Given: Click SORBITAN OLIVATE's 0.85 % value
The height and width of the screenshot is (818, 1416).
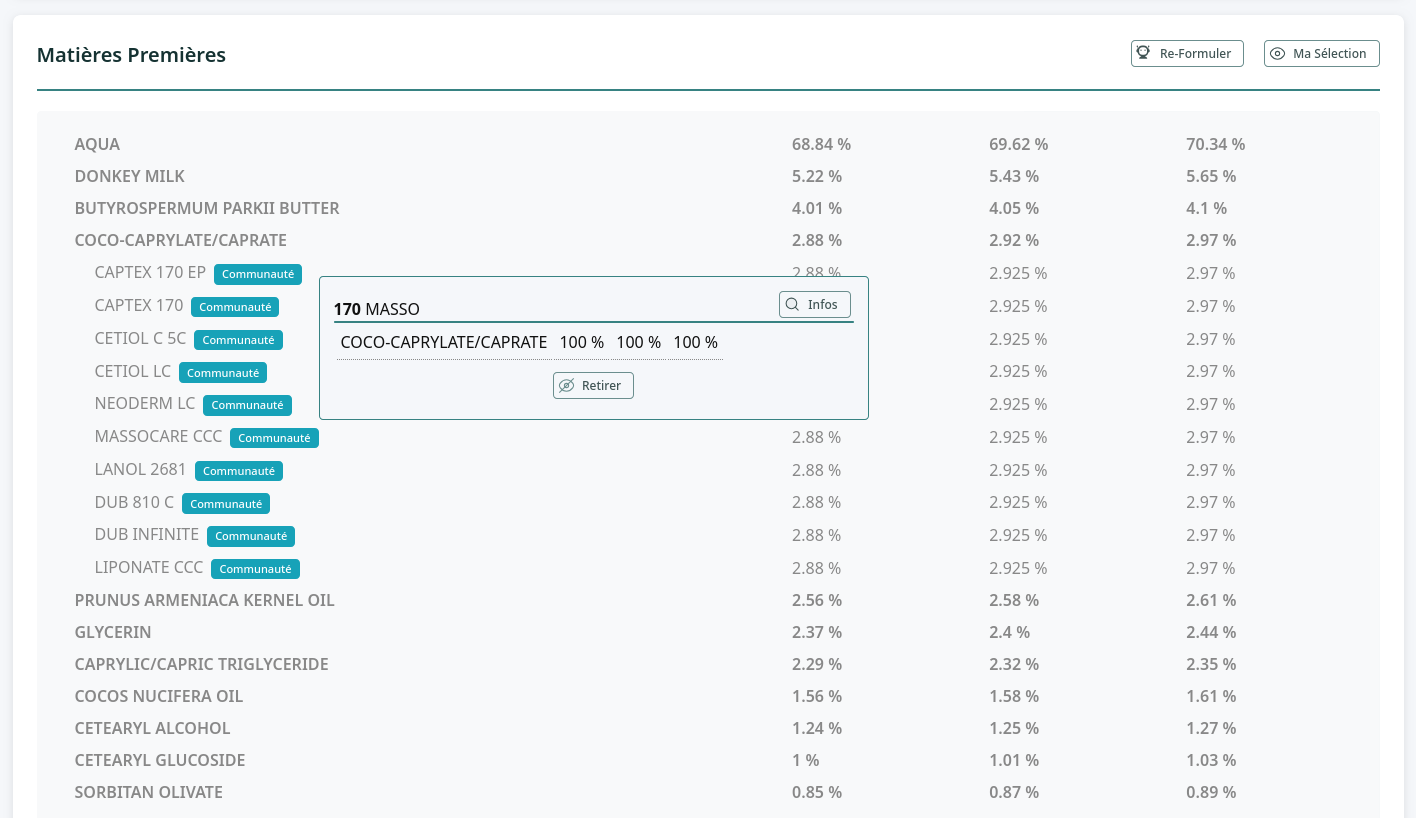Looking at the screenshot, I should tap(817, 792).
